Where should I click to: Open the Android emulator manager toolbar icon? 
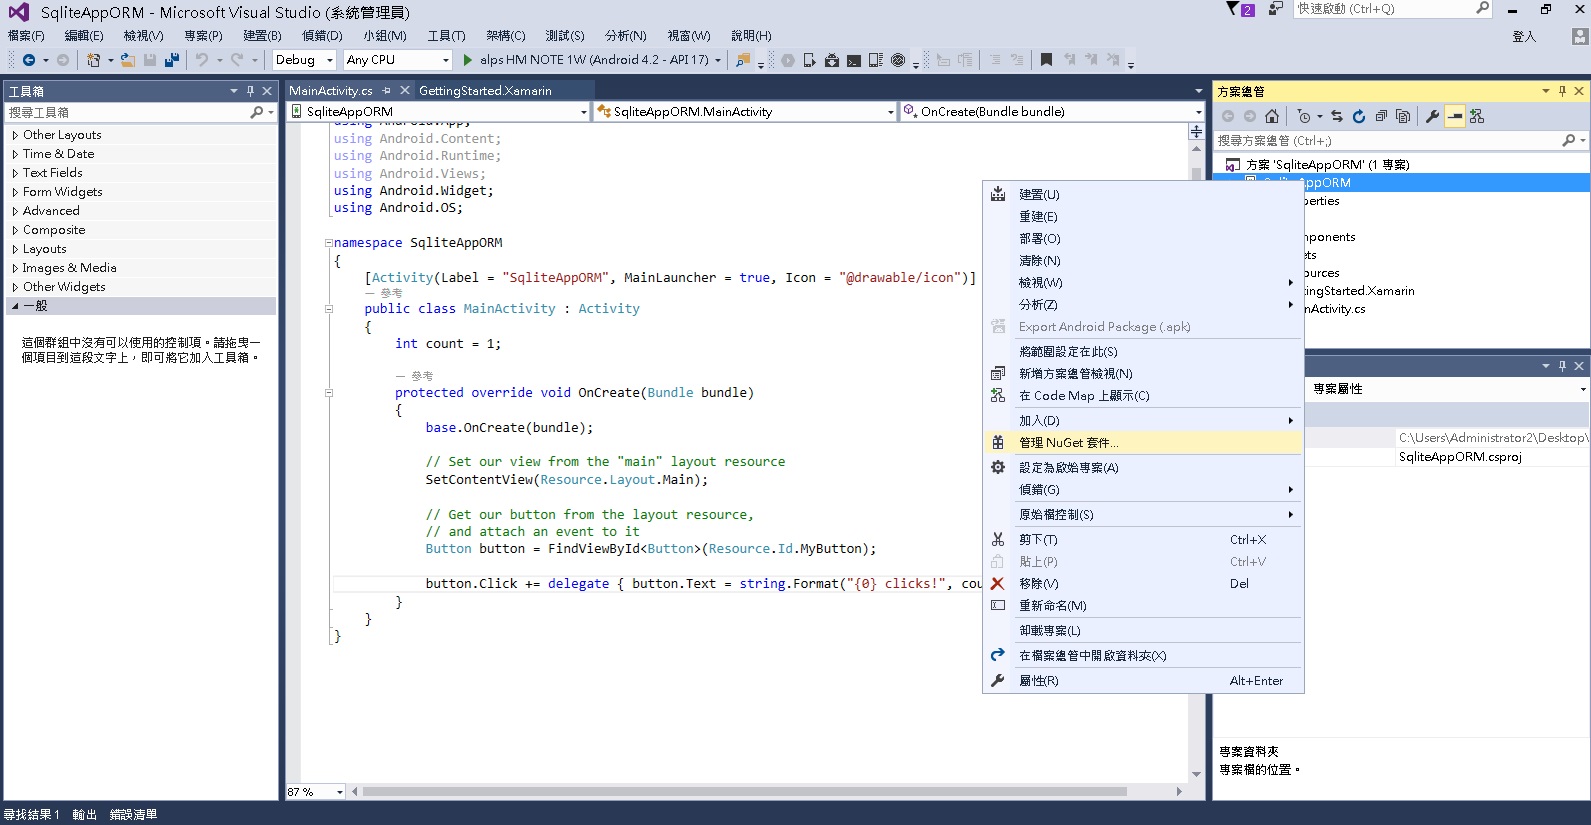pyautogui.click(x=810, y=60)
